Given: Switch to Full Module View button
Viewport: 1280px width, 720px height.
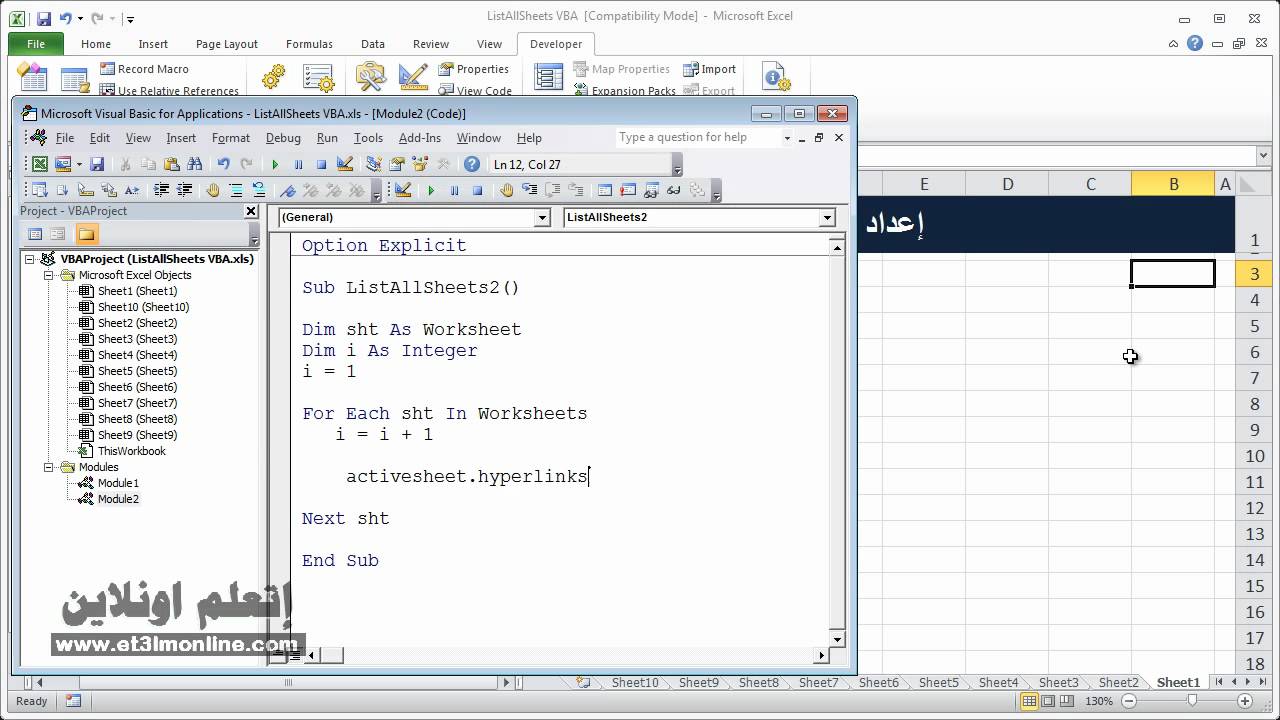Looking at the screenshot, I should (294, 655).
